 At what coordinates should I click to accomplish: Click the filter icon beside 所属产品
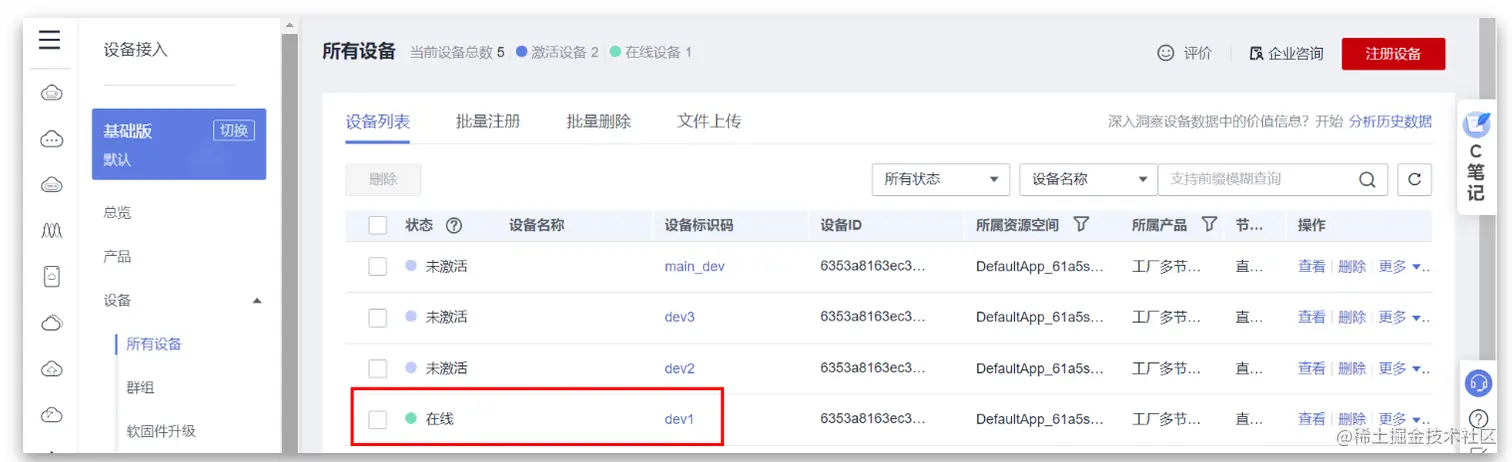point(1209,224)
